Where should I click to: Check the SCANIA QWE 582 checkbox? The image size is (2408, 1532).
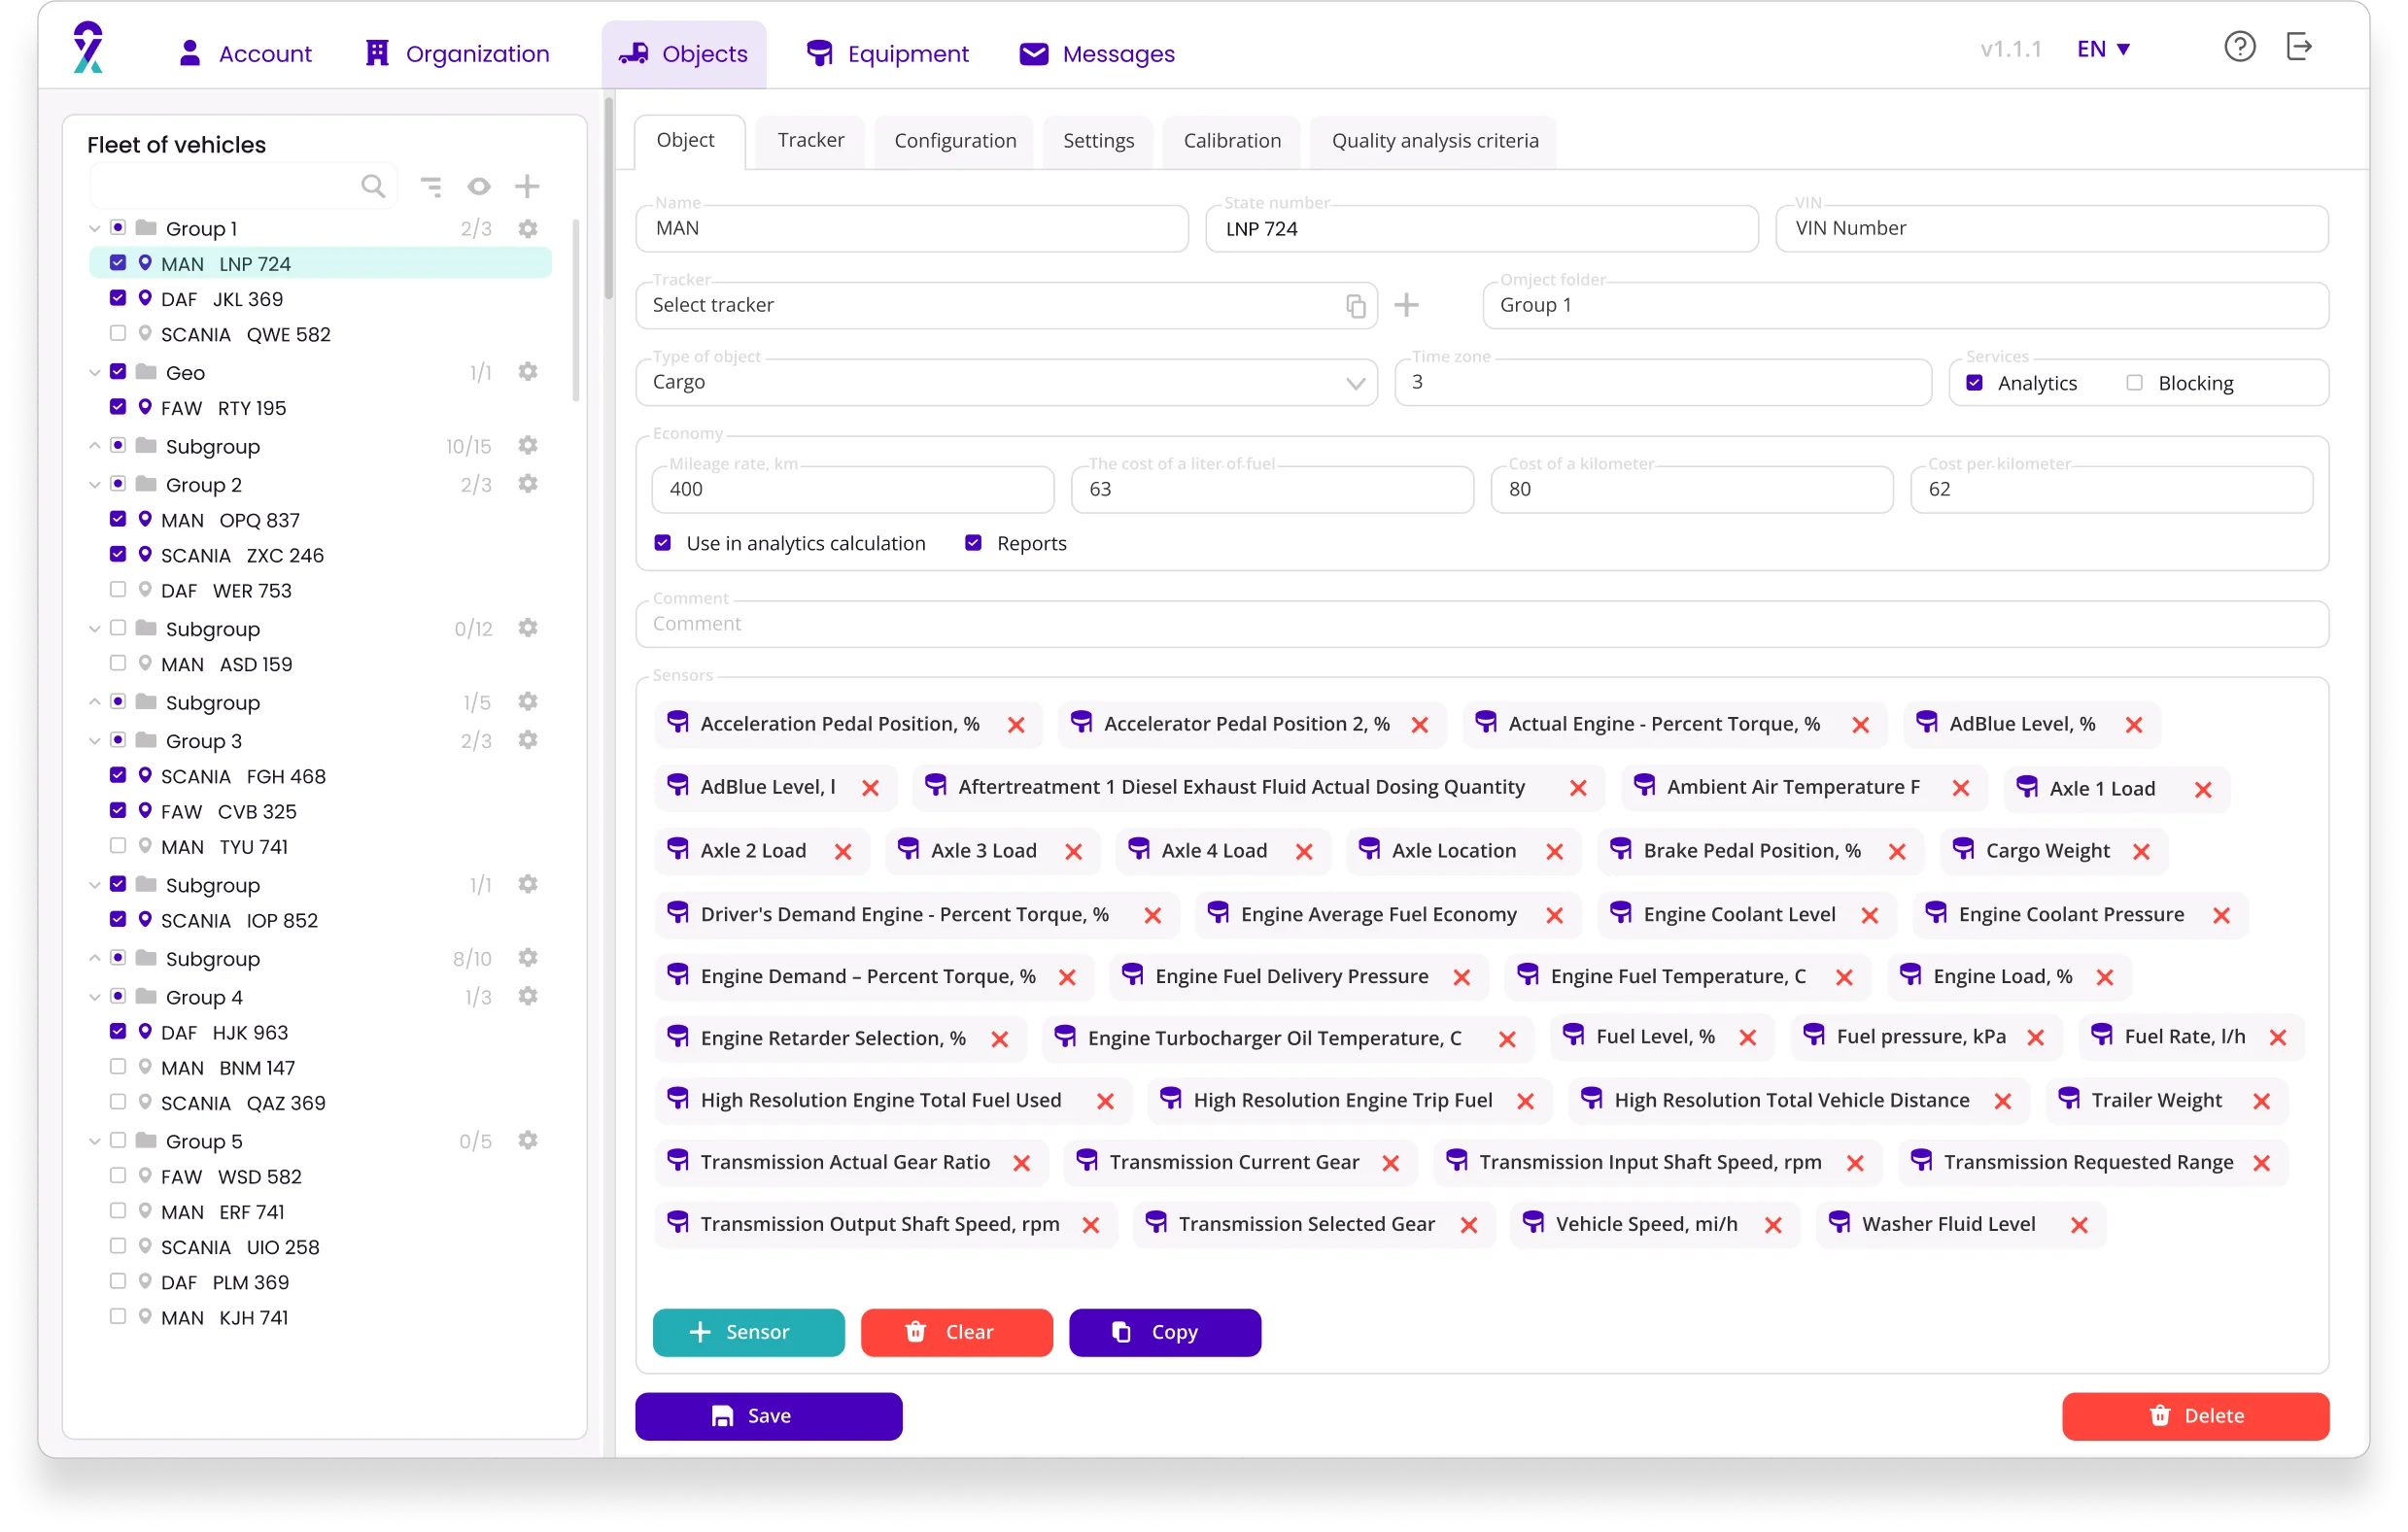118,334
